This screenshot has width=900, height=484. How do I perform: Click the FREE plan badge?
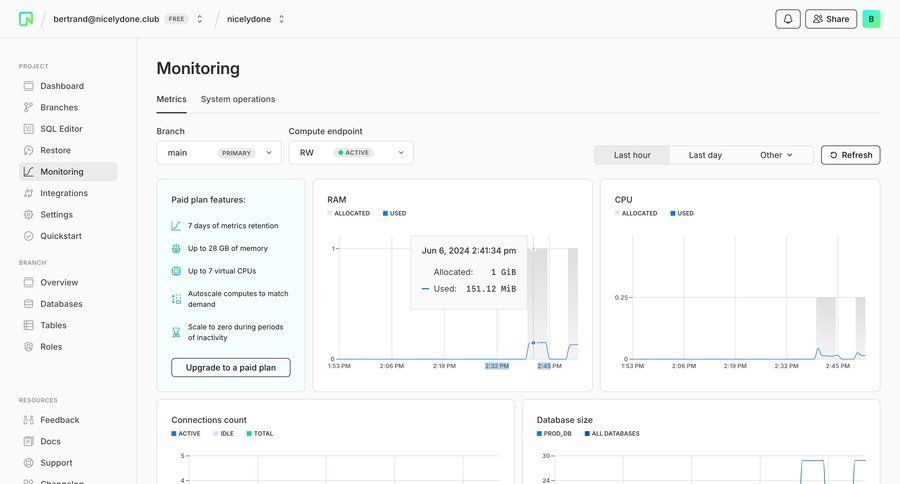(x=176, y=19)
